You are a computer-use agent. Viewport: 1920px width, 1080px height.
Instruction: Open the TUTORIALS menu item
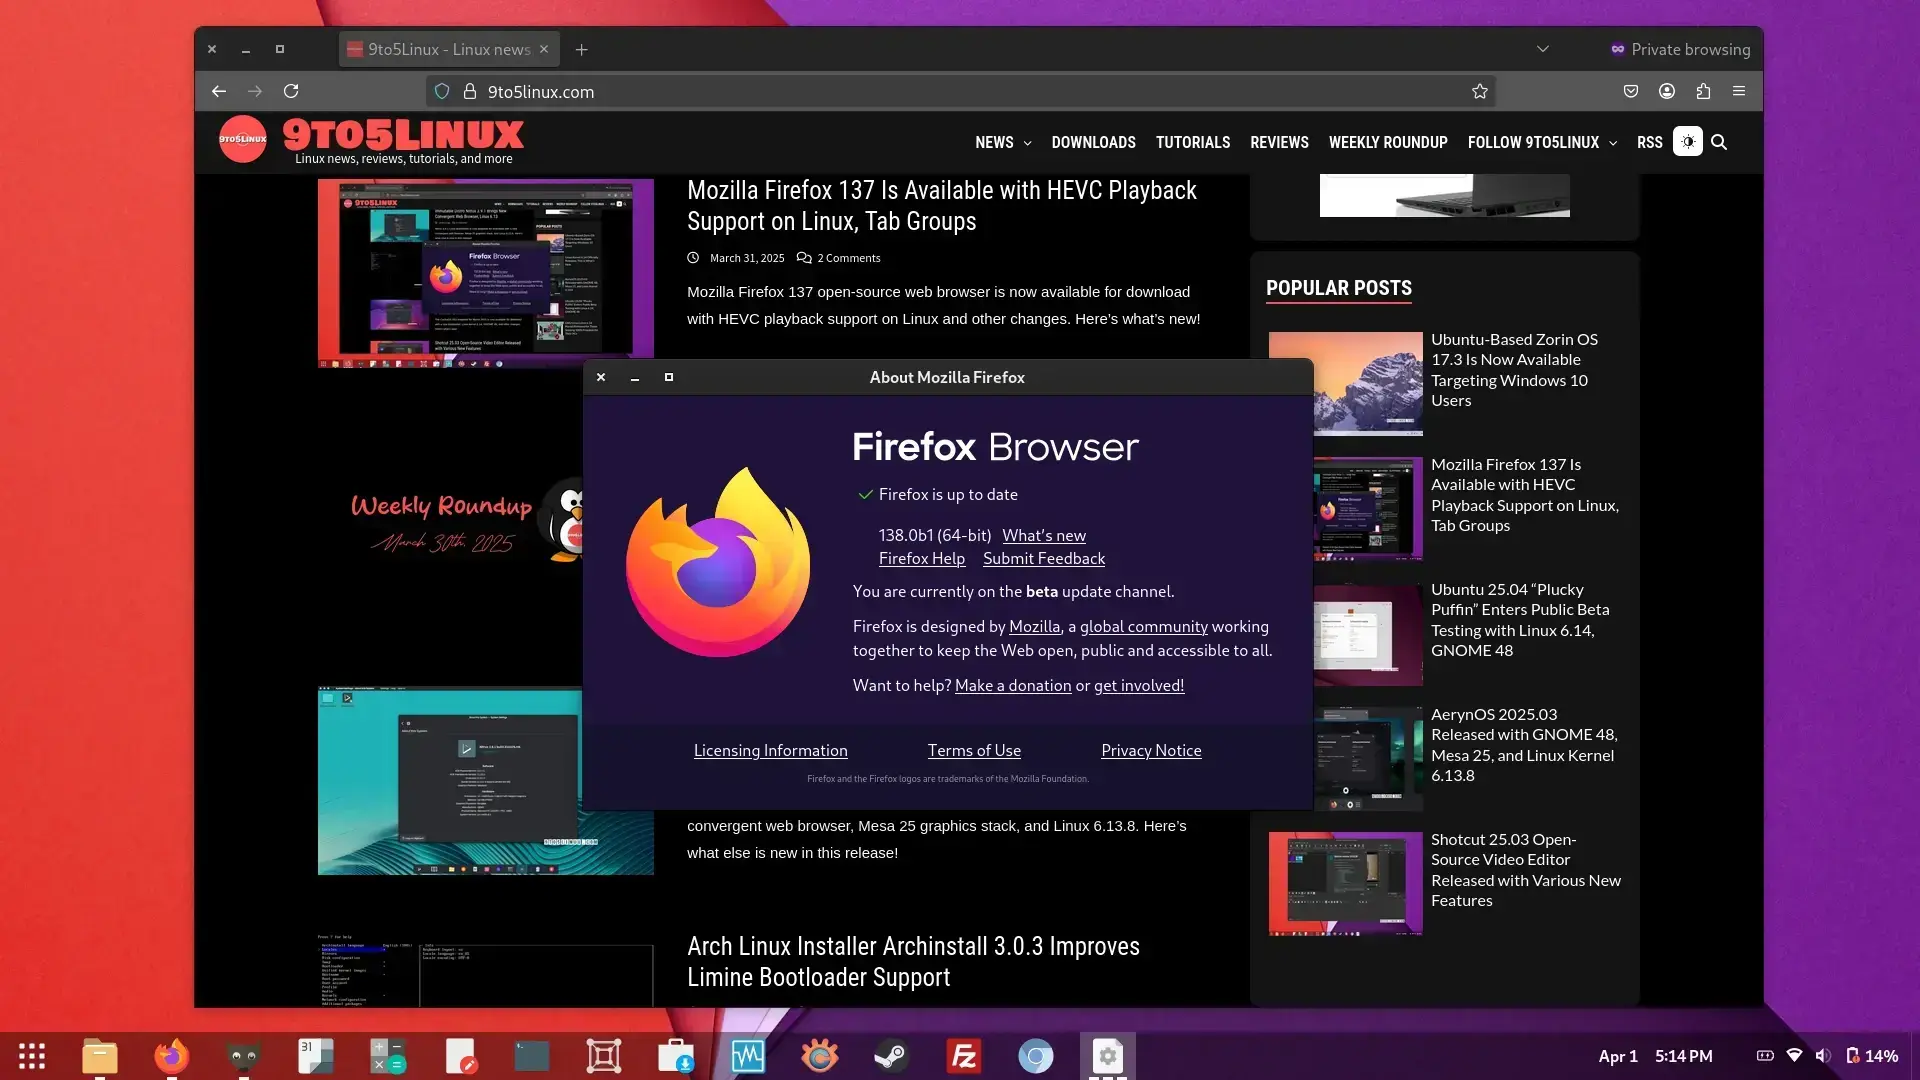point(1193,142)
